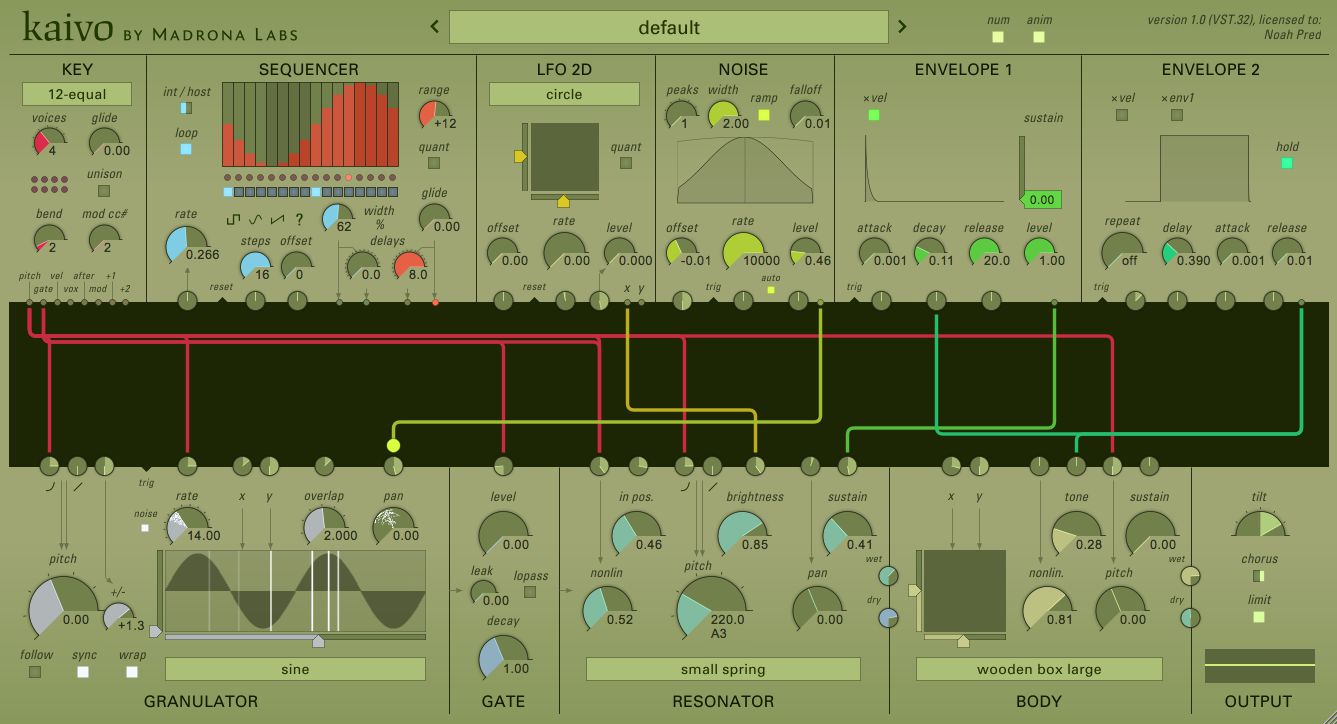
Task: Enable unison in the Key section
Action: coord(104,191)
